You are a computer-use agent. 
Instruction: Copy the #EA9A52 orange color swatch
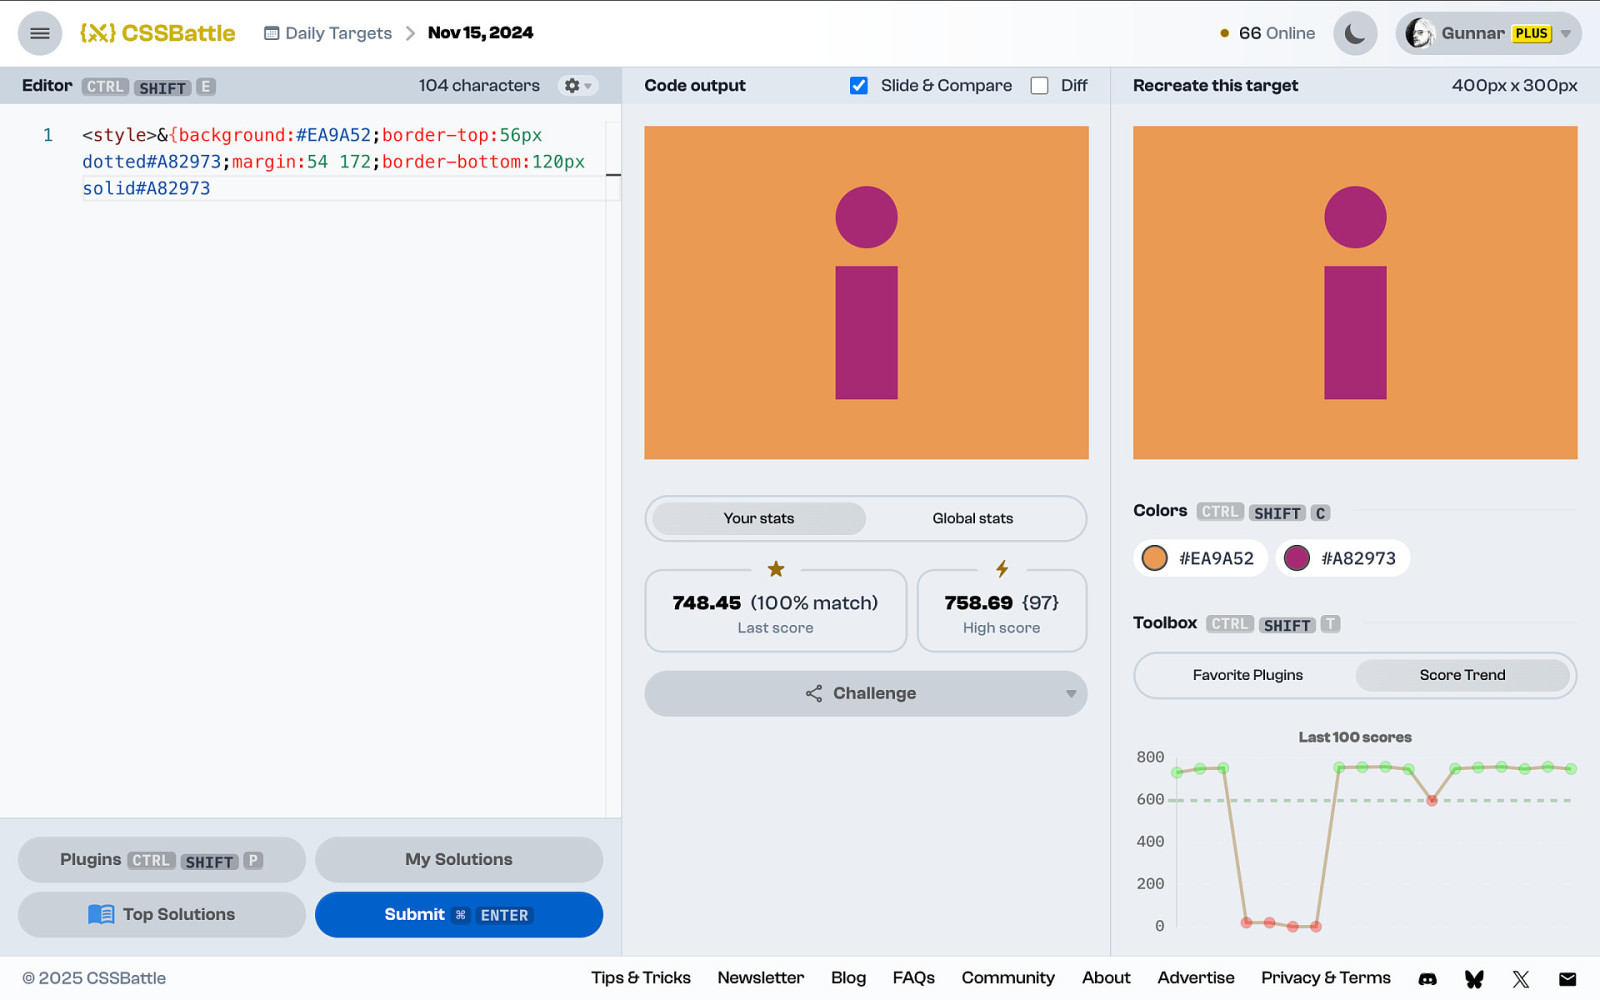[x=1200, y=558]
